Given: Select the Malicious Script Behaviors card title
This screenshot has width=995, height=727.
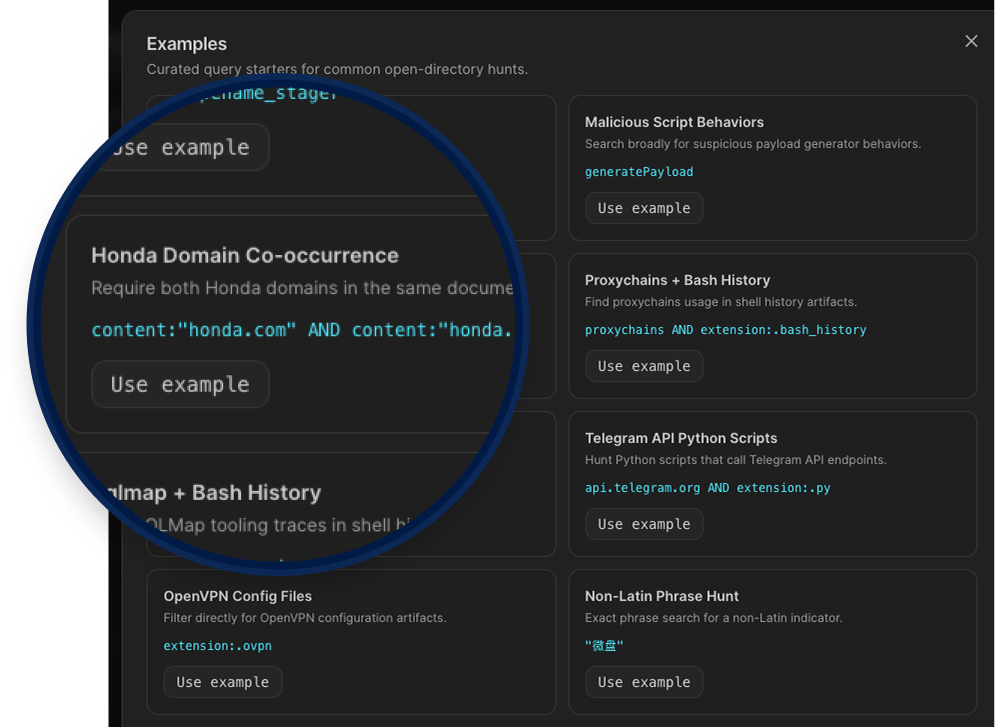Looking at the screenshot, I should [x=674, y=122].
